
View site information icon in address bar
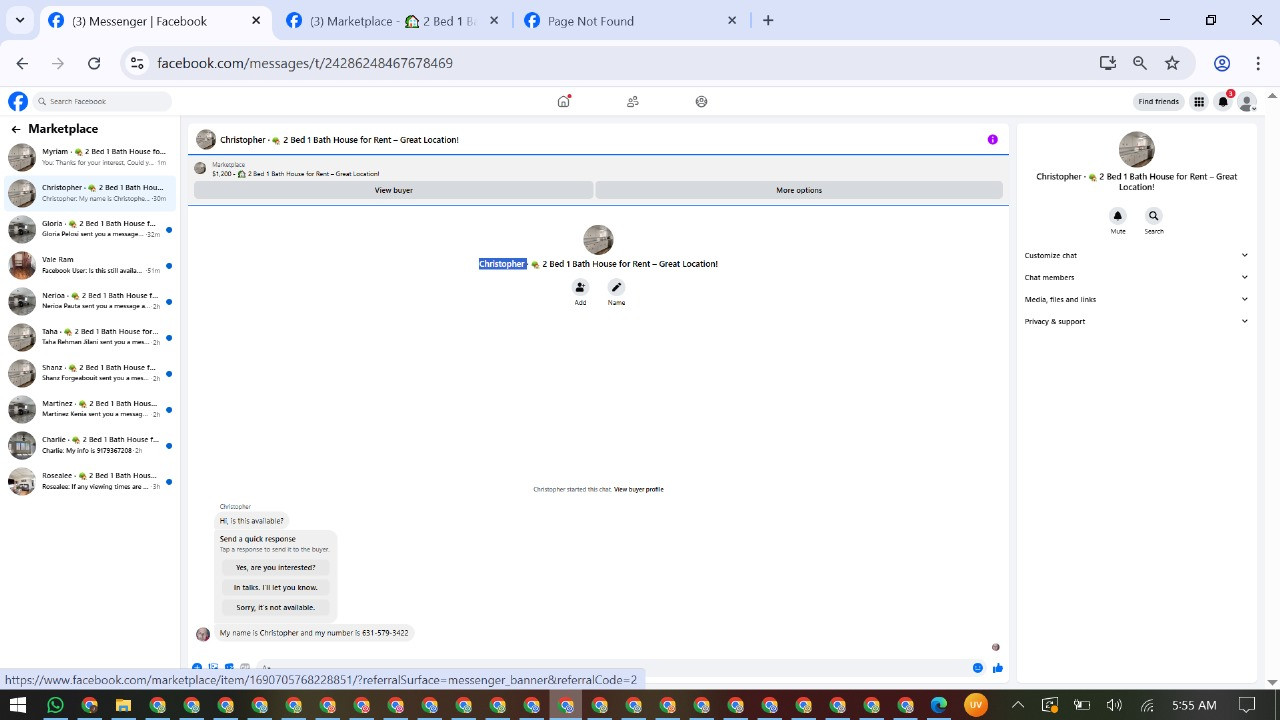[x=138, y=63]
